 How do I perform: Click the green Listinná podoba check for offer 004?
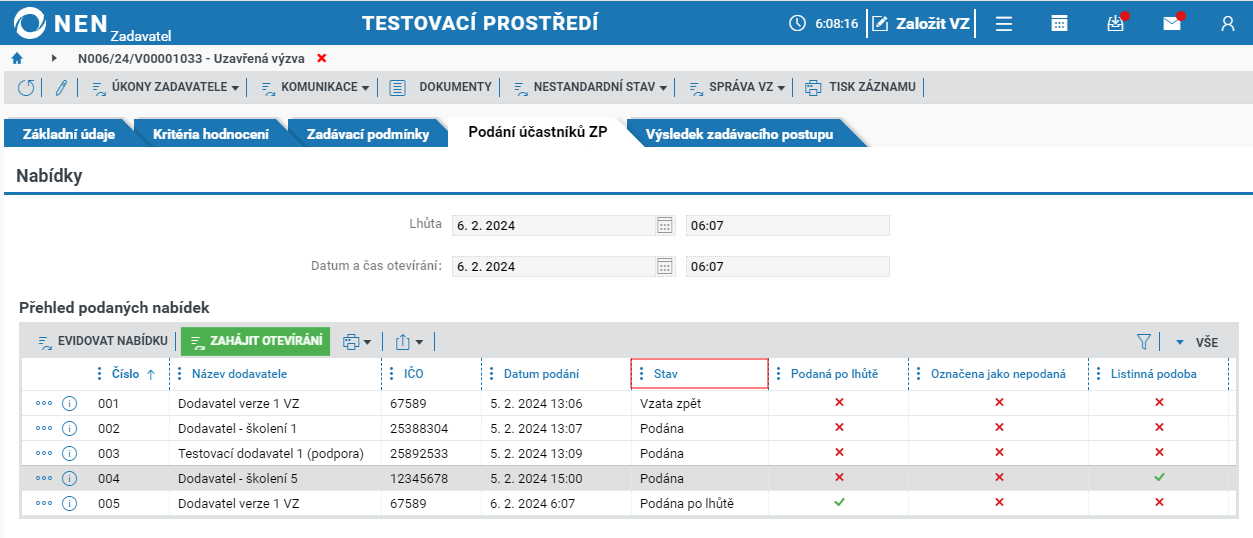pos(1159,478)
